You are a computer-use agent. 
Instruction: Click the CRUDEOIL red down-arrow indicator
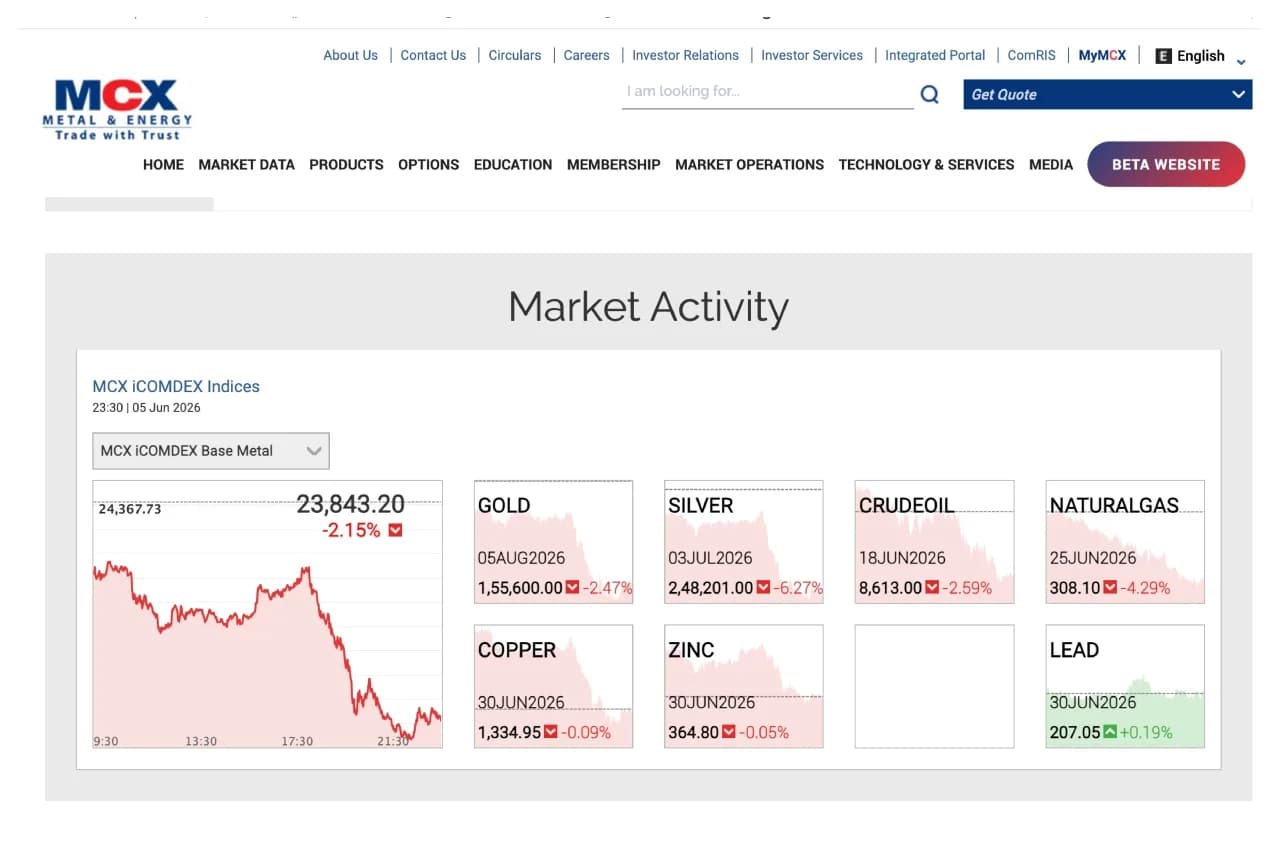click(932, 588)
